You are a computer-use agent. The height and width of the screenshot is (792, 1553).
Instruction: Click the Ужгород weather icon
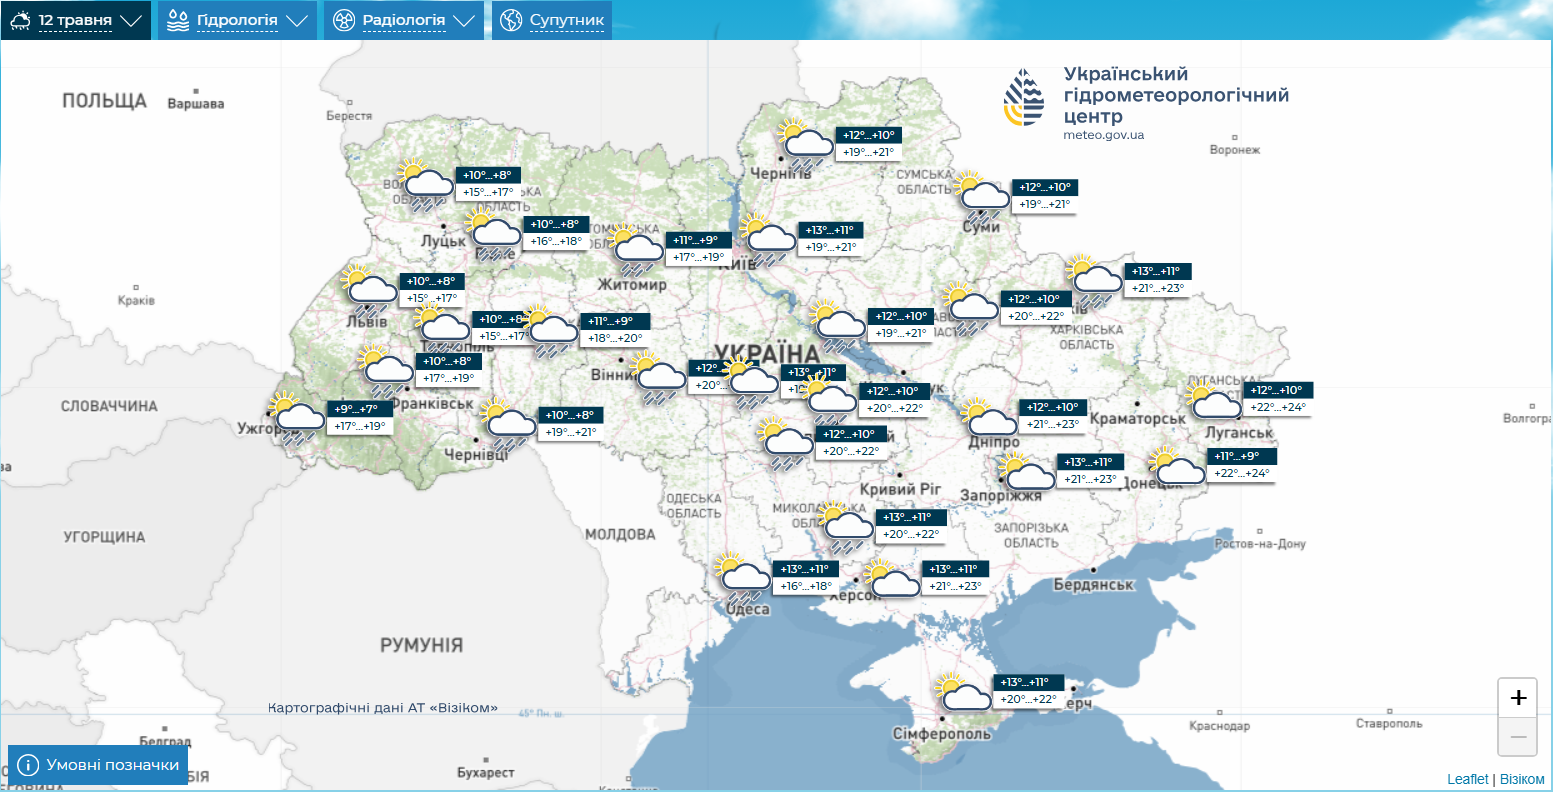[297, 418]
